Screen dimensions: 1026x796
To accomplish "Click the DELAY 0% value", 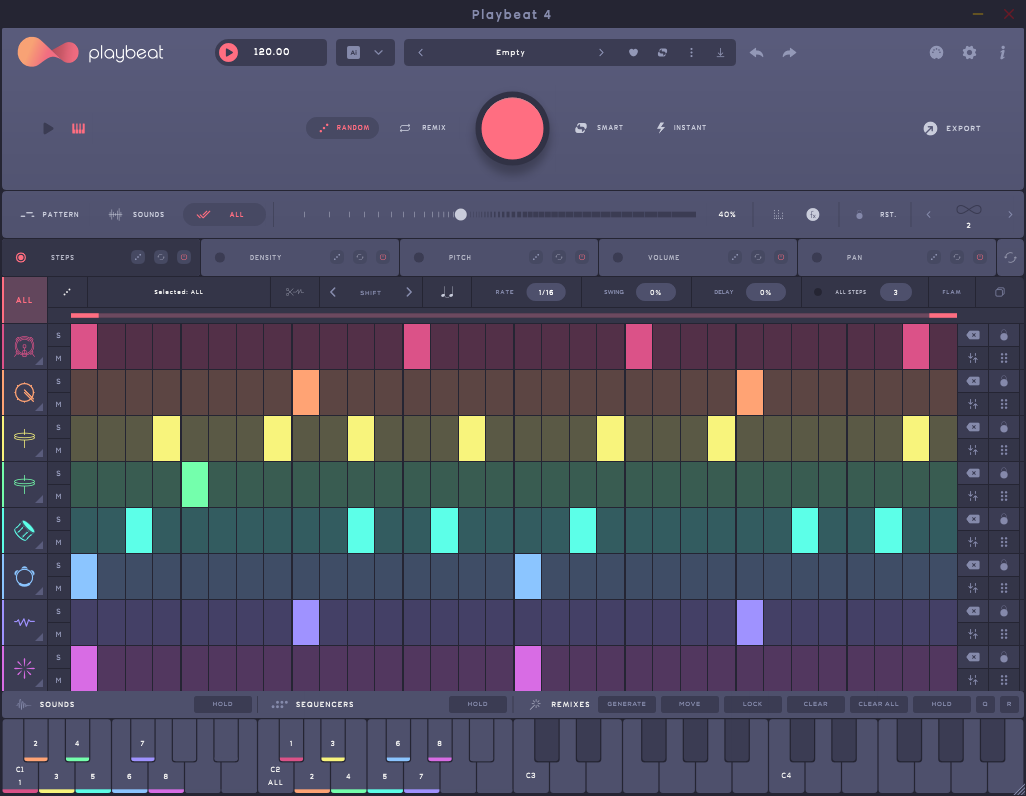I will coord(766,292).
